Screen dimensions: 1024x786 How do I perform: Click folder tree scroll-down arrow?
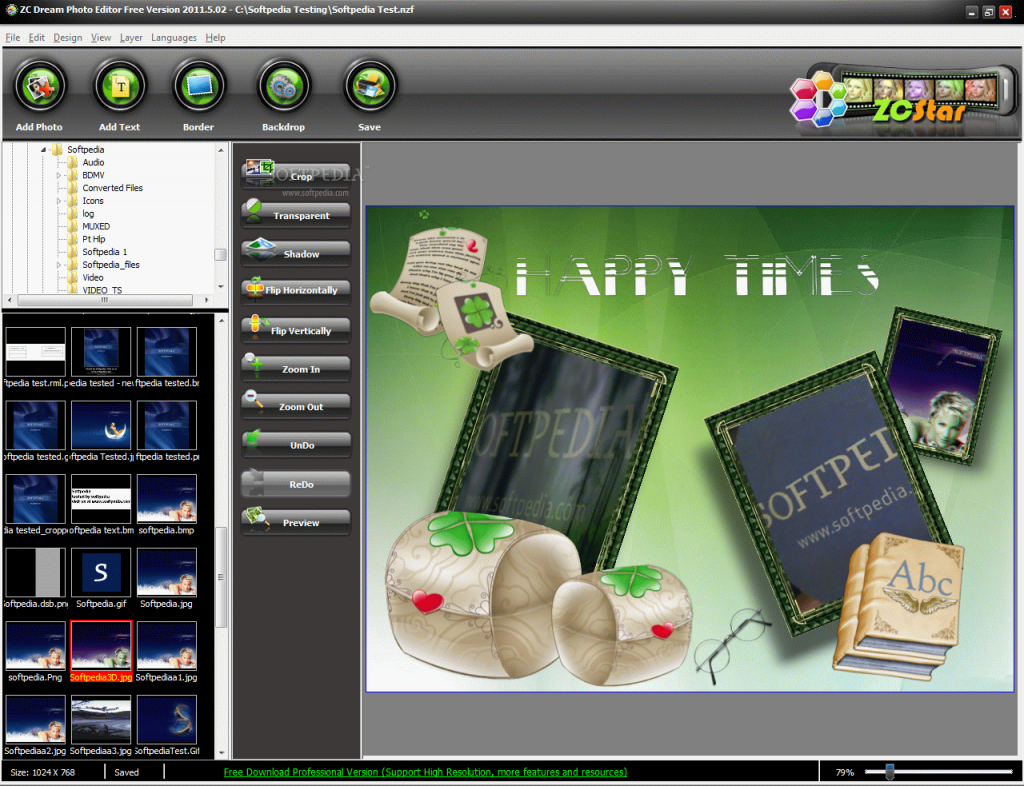click(x=221, y=287)
